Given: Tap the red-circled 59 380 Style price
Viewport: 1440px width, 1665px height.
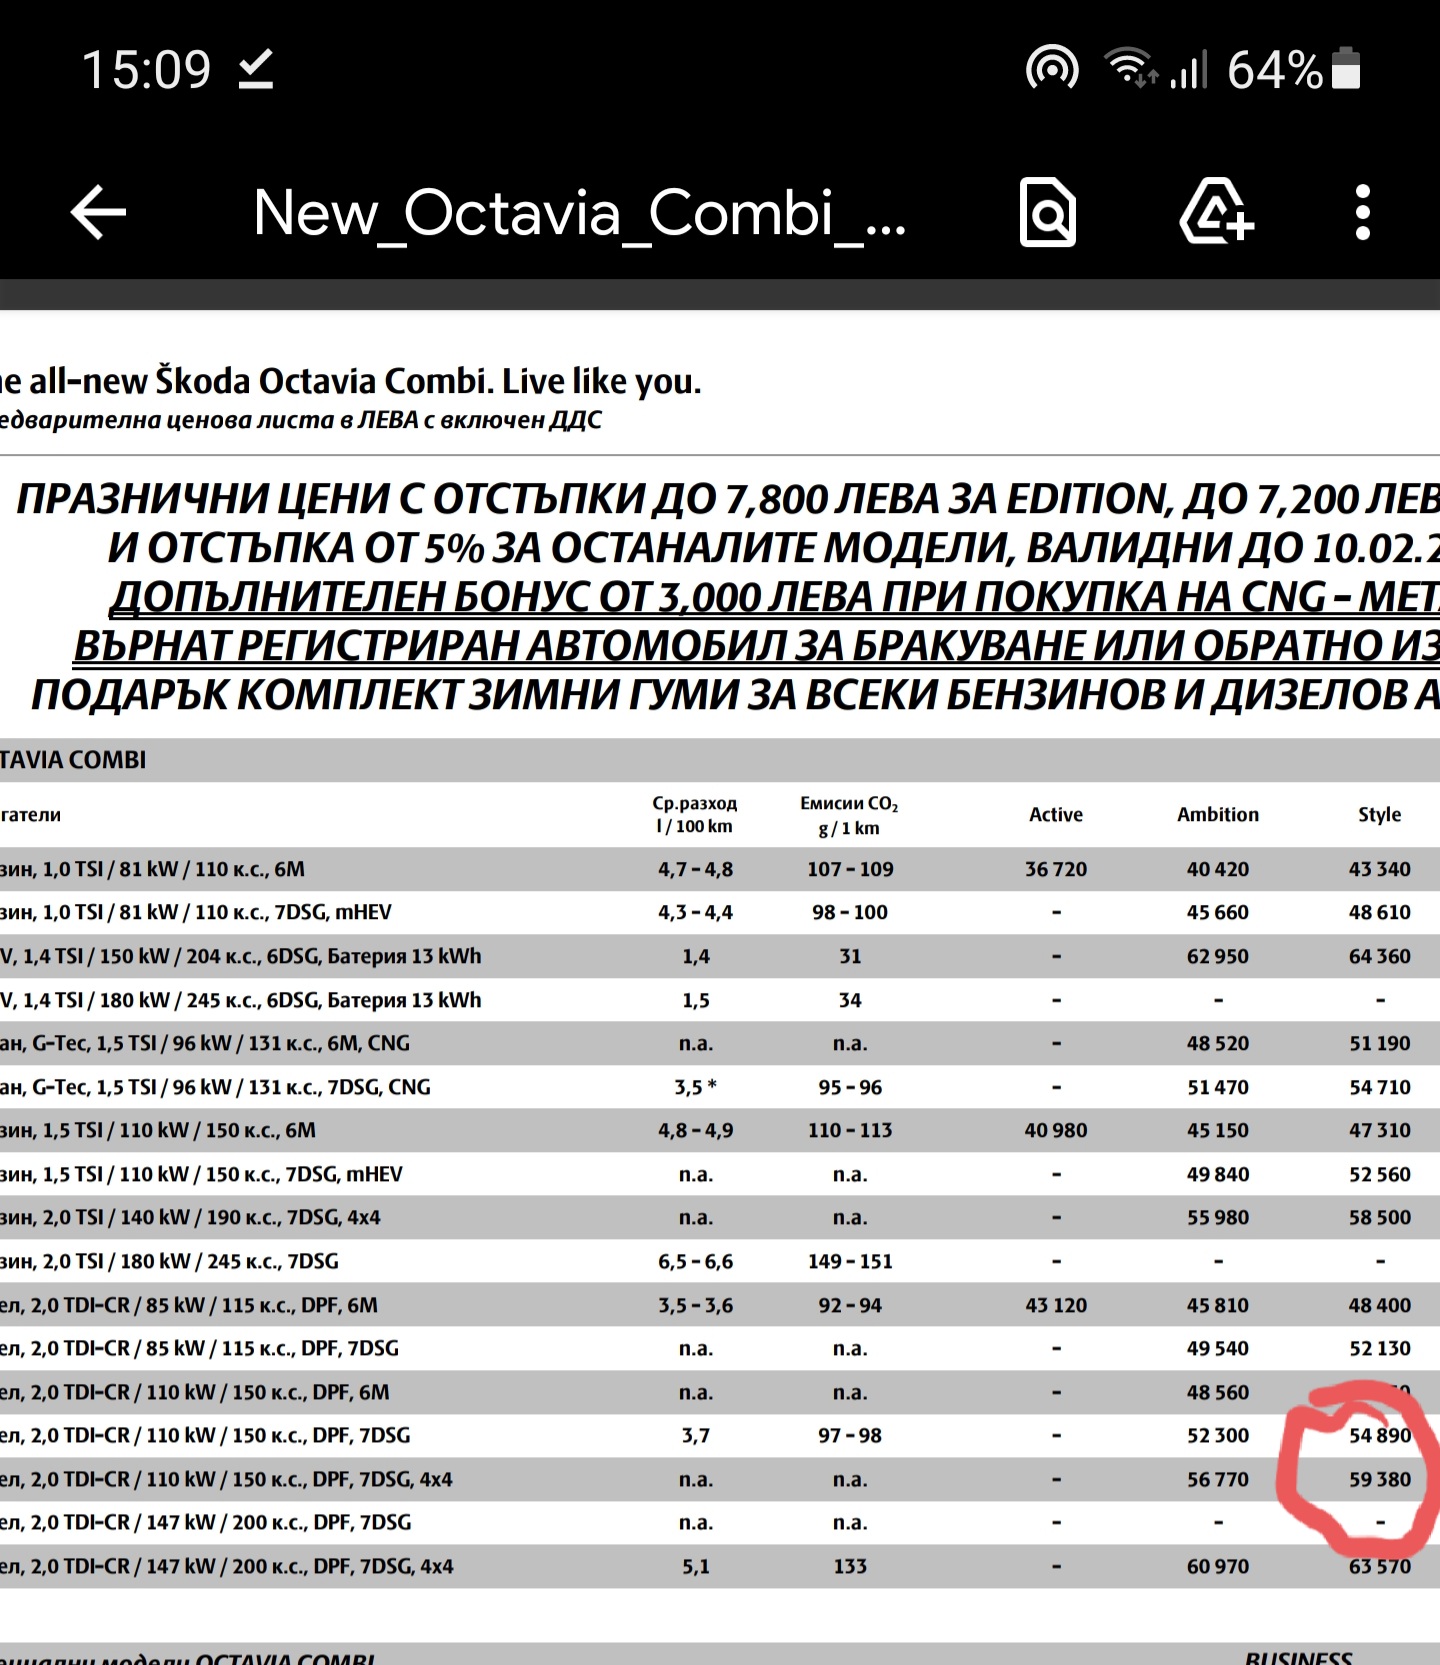Looking at the screenshot, I should pos(1379,1479).
